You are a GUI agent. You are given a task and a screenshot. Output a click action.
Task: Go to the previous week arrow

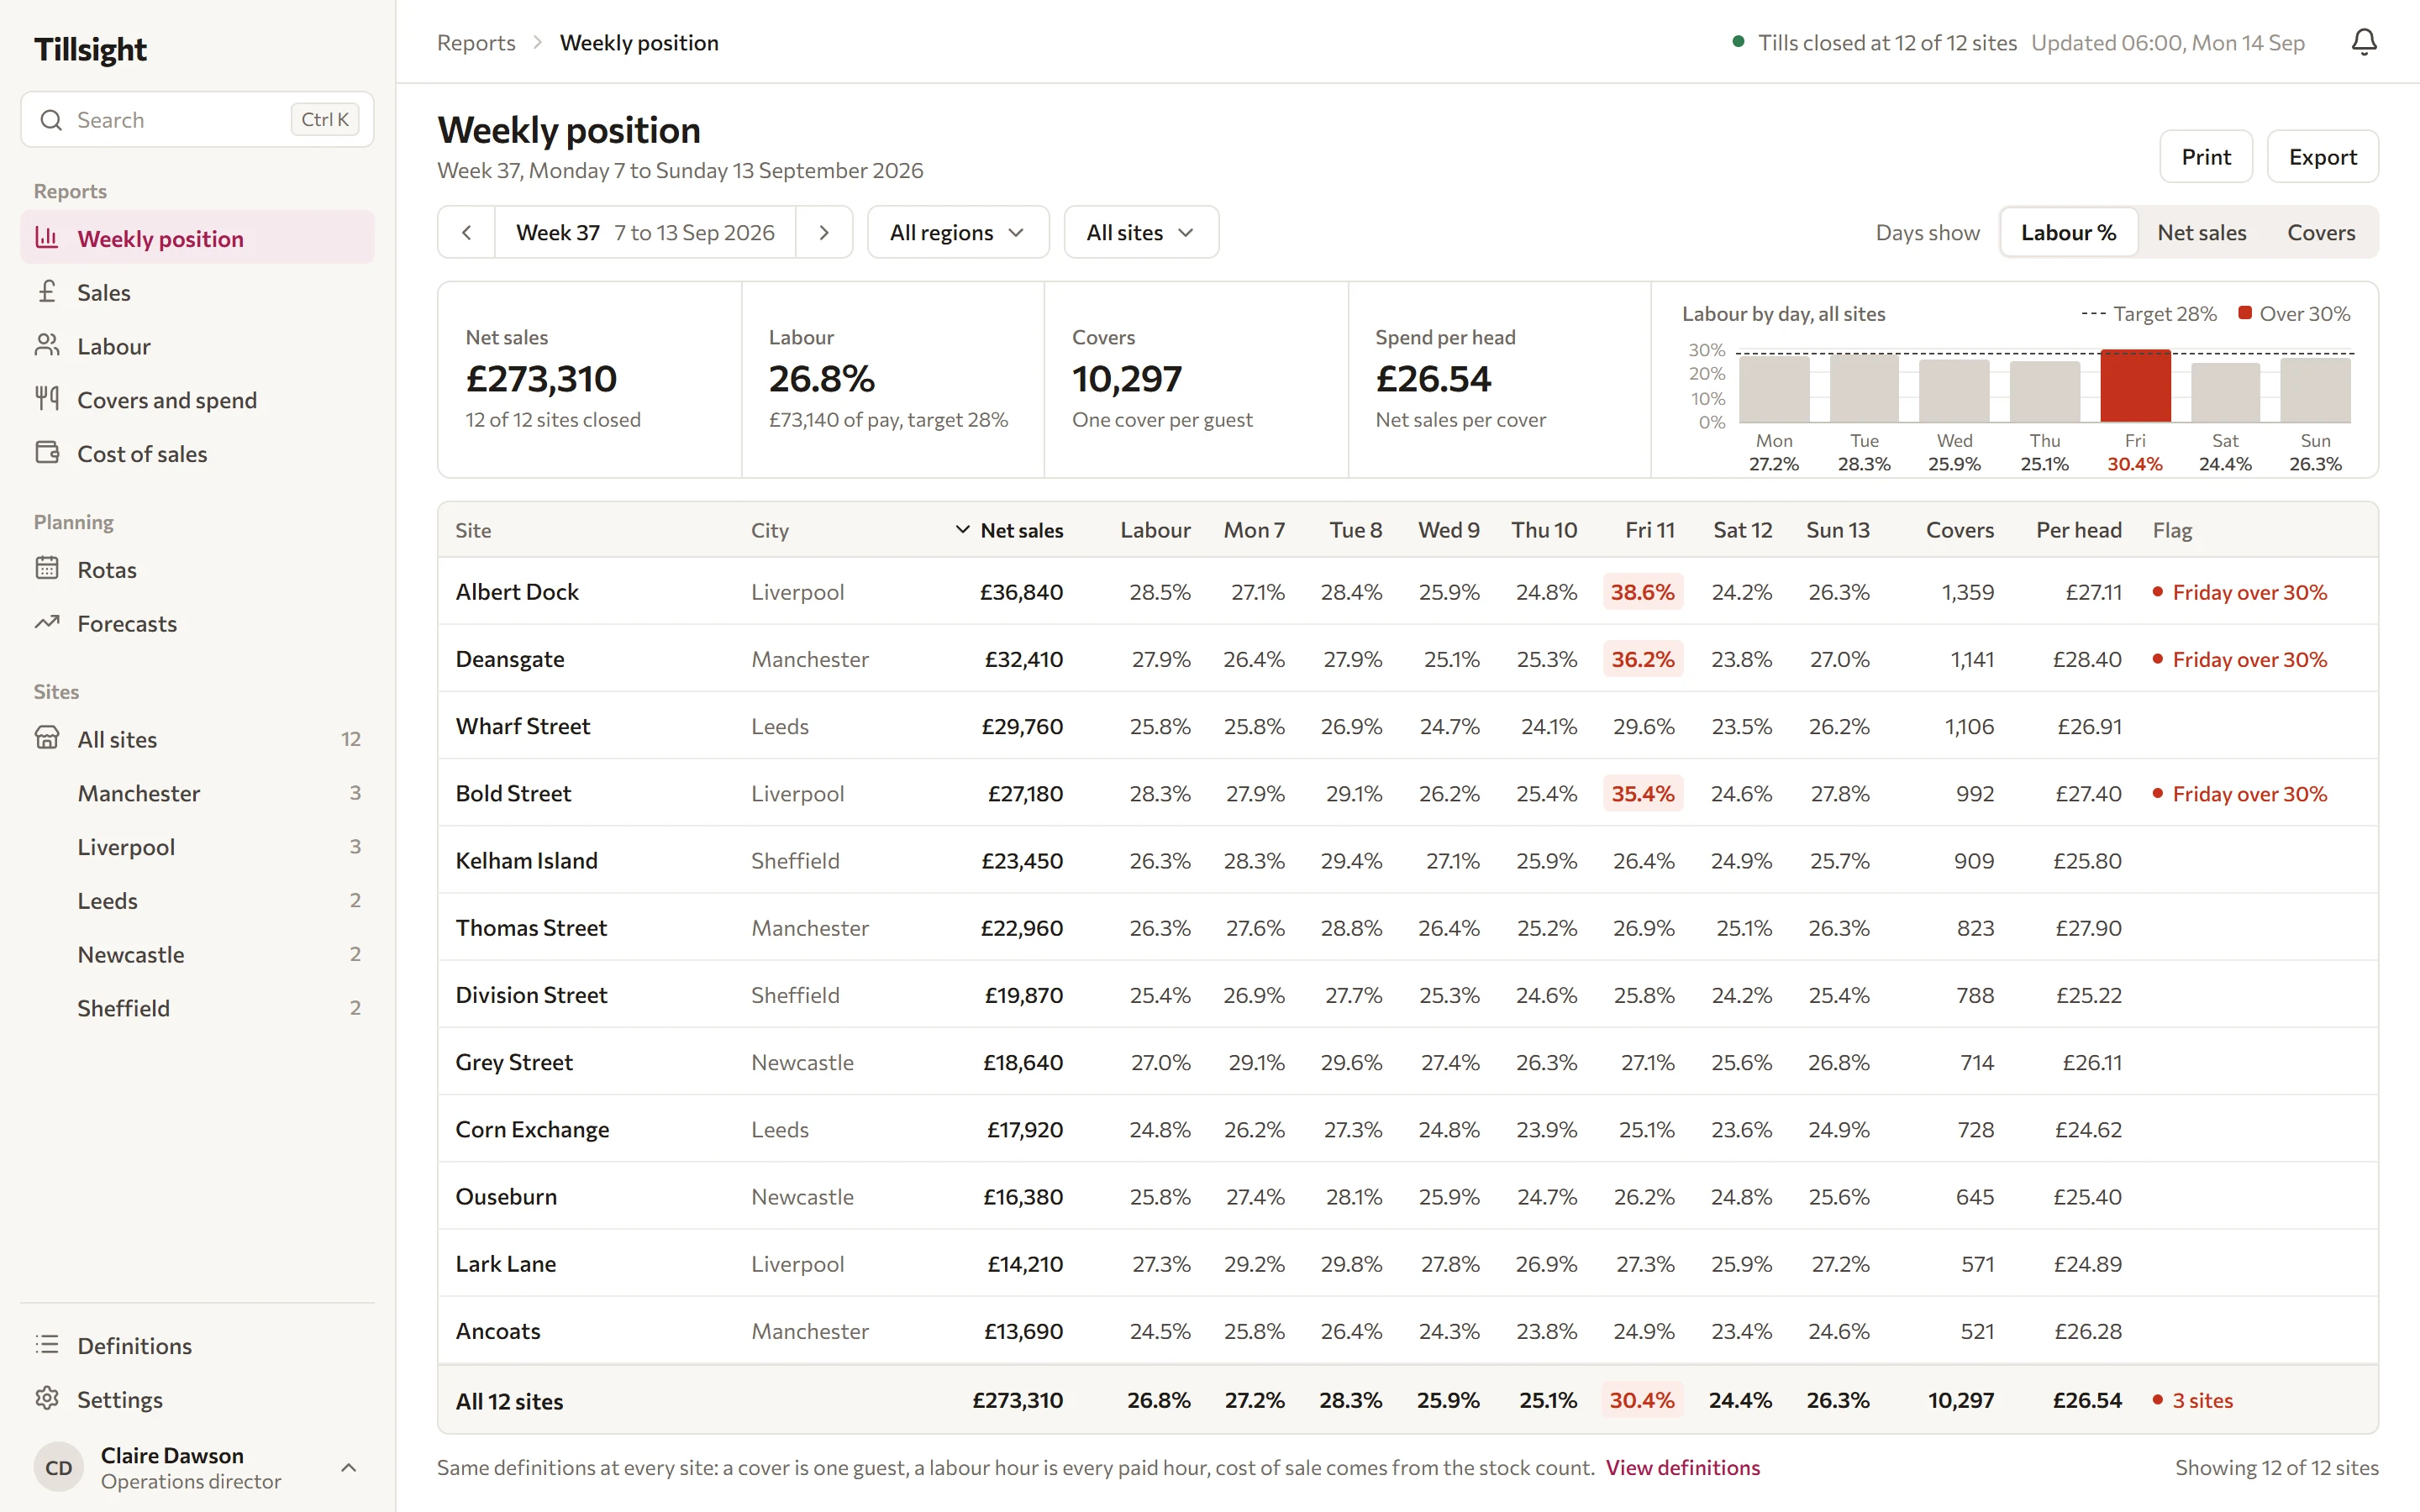pyautogui.click(x=467, y=232)
